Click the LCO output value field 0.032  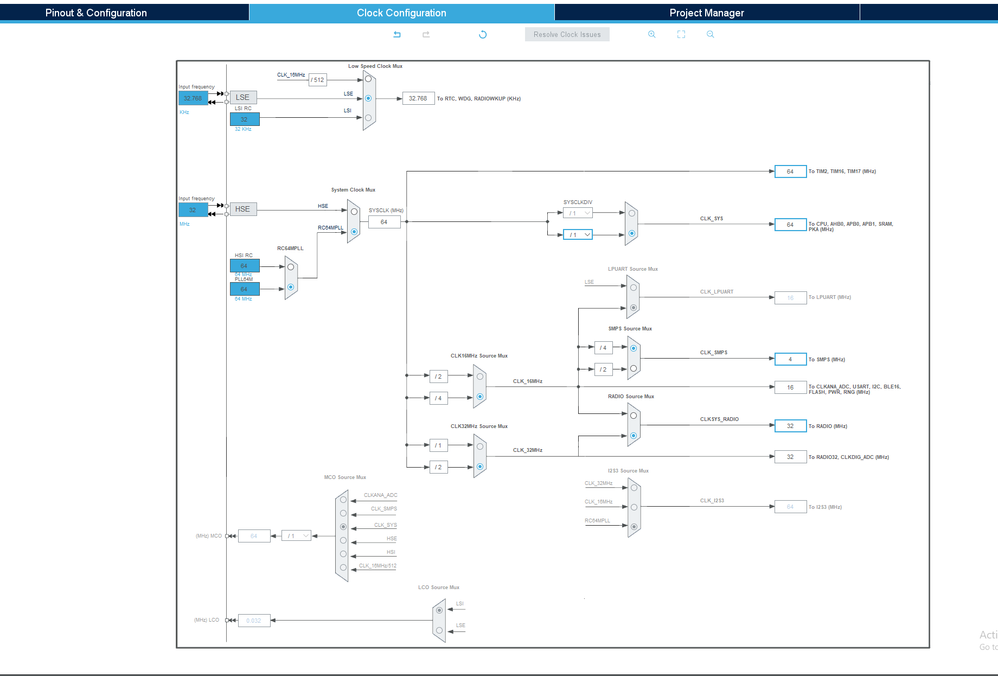[254, 620]
